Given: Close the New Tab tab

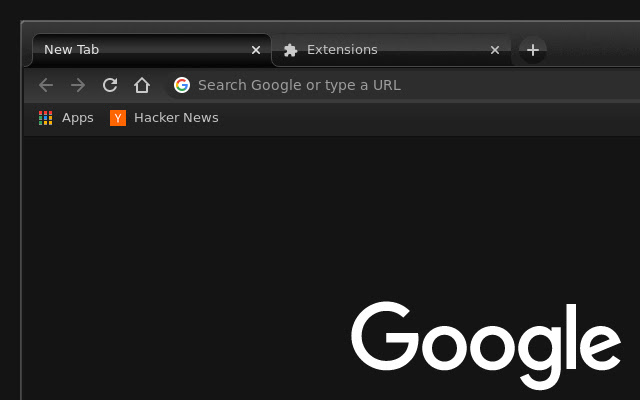Looking at the screenshot, I should pyautogui.click(x=256, y=50).
